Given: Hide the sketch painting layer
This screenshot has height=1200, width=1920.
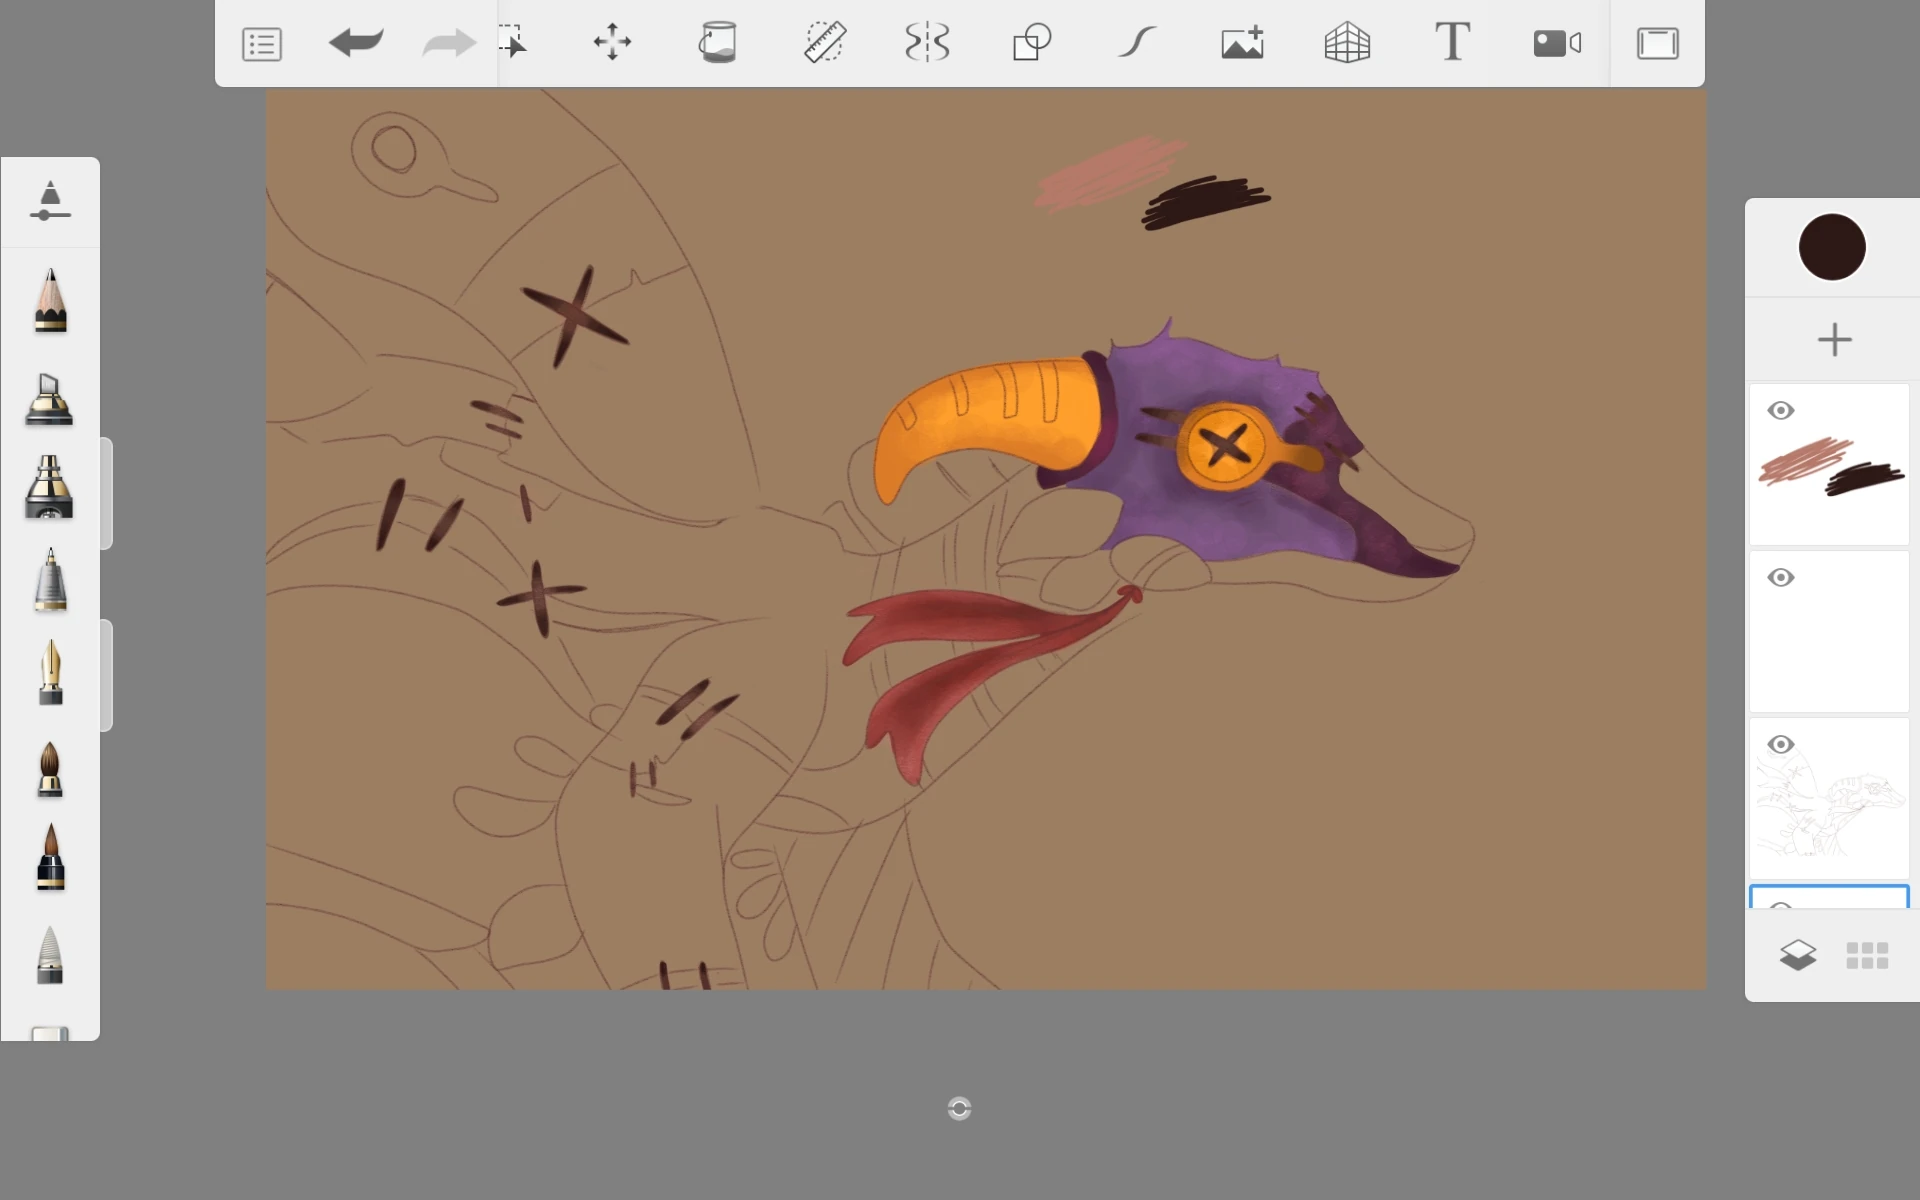Looking at the screenshot, I should (x=1781, y=410).
